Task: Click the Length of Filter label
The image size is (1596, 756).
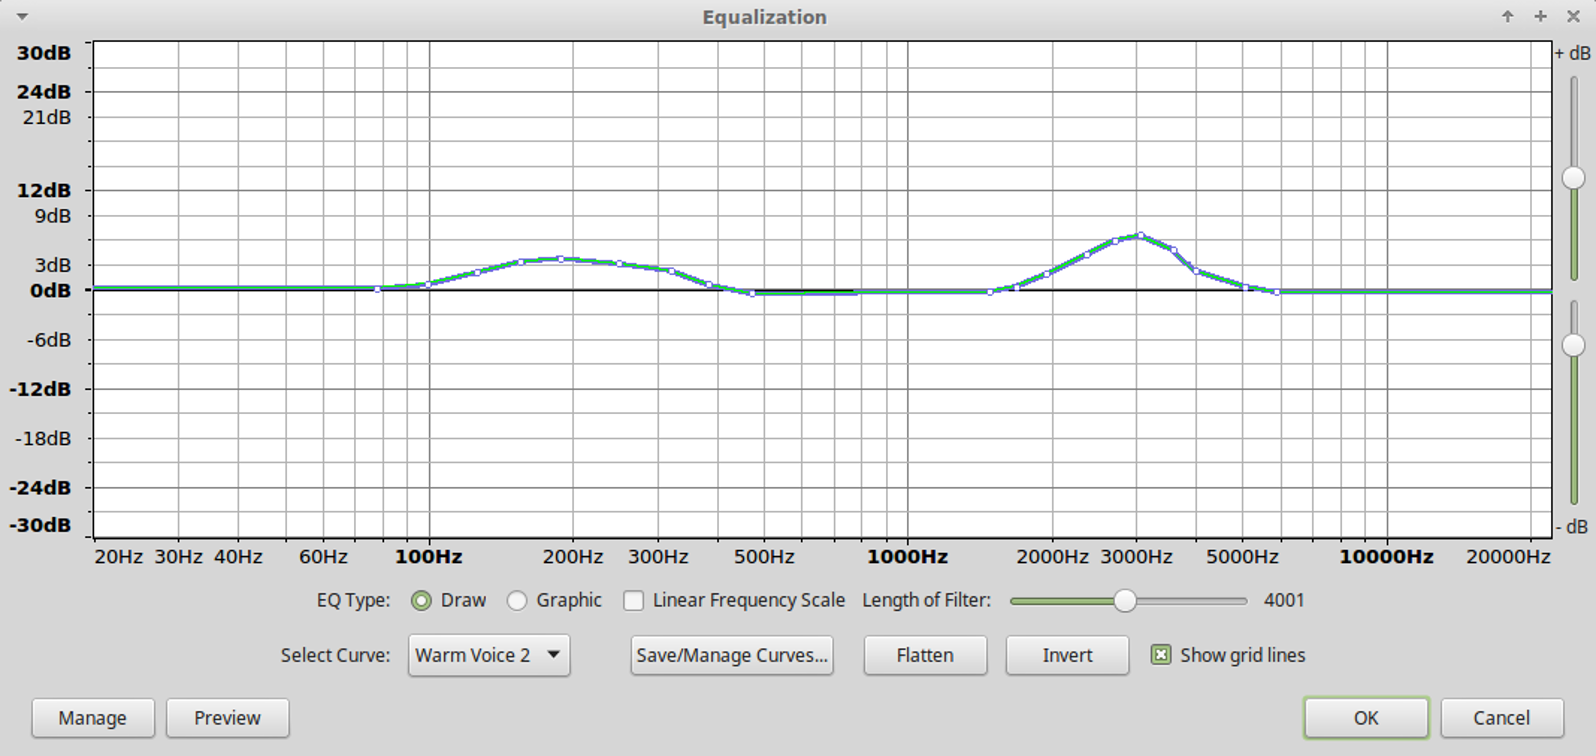Action: (926, 601)
